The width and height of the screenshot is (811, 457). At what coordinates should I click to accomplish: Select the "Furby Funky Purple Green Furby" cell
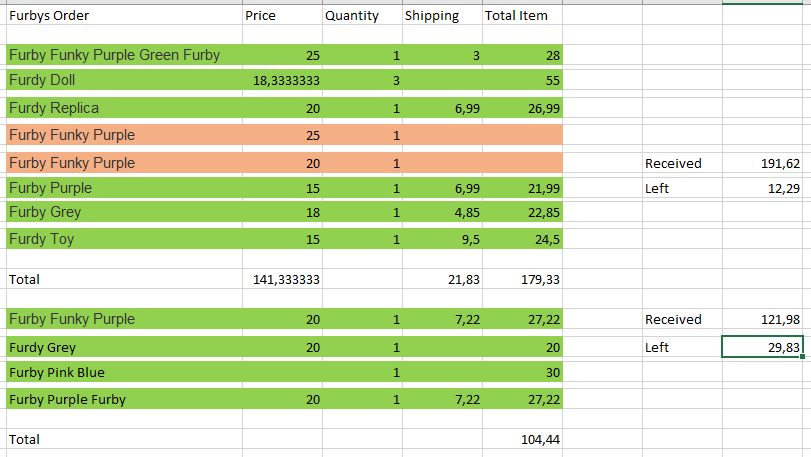114,55
